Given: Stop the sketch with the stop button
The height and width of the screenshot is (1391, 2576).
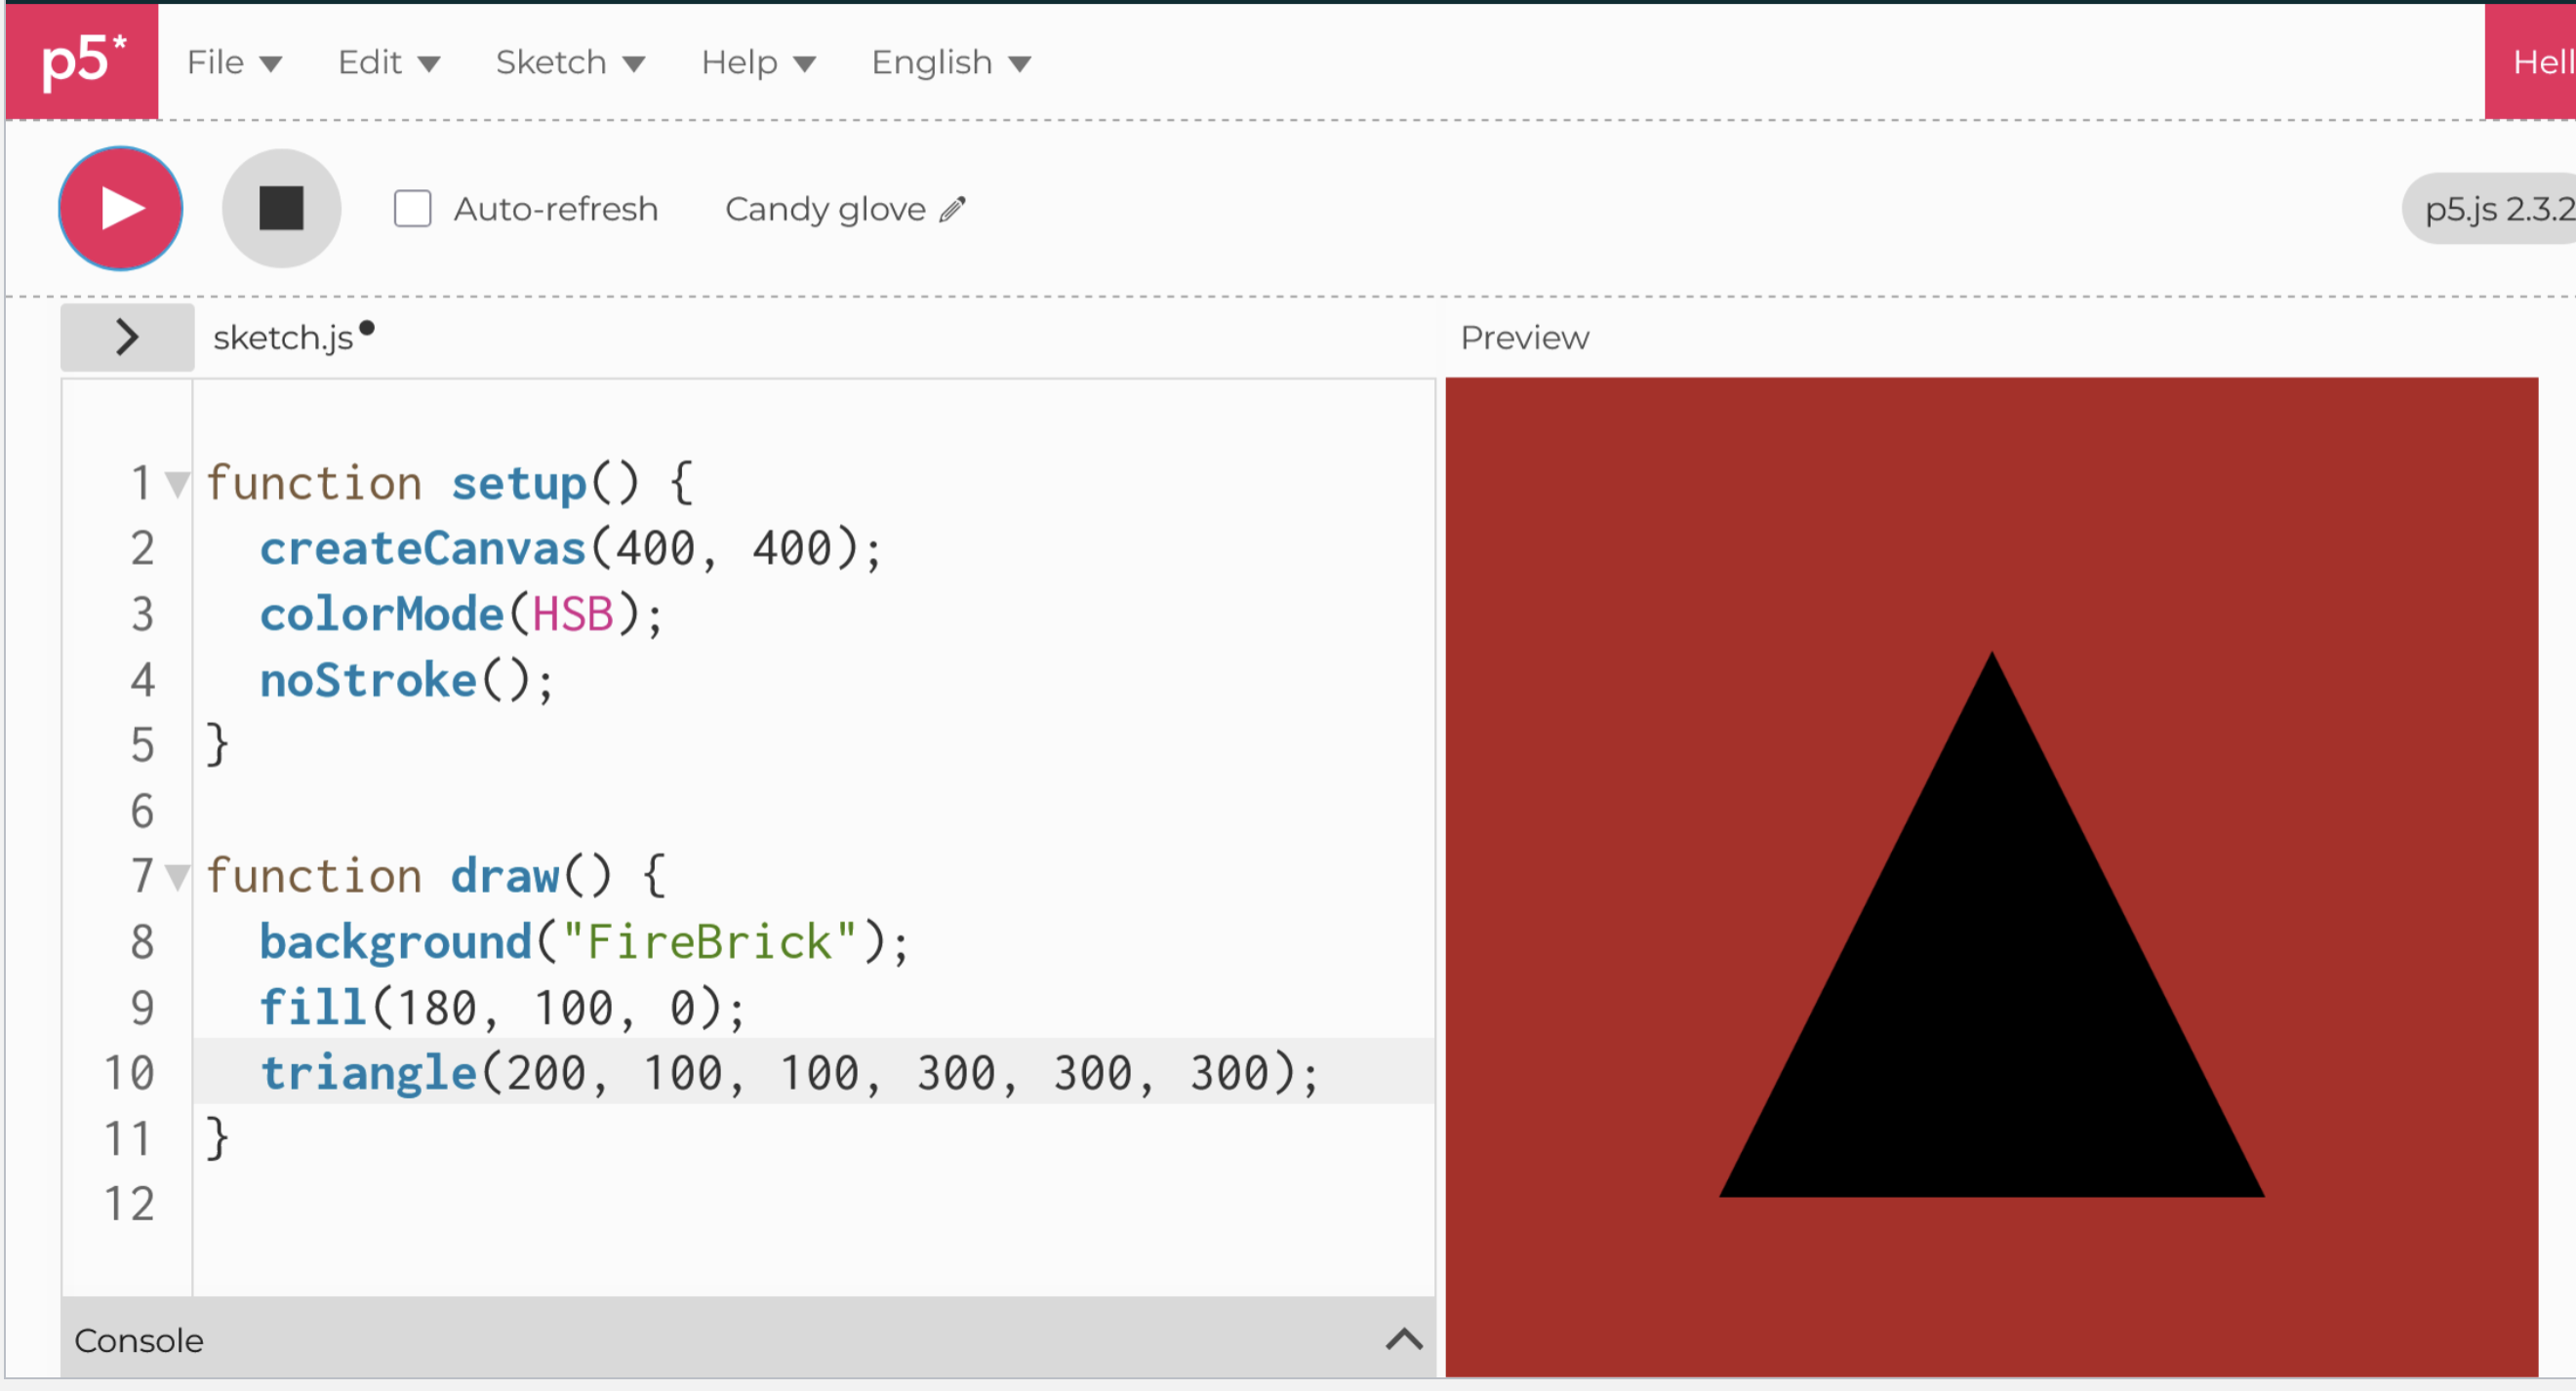Looking at the screenshot, I should click(x=281, y=209).
